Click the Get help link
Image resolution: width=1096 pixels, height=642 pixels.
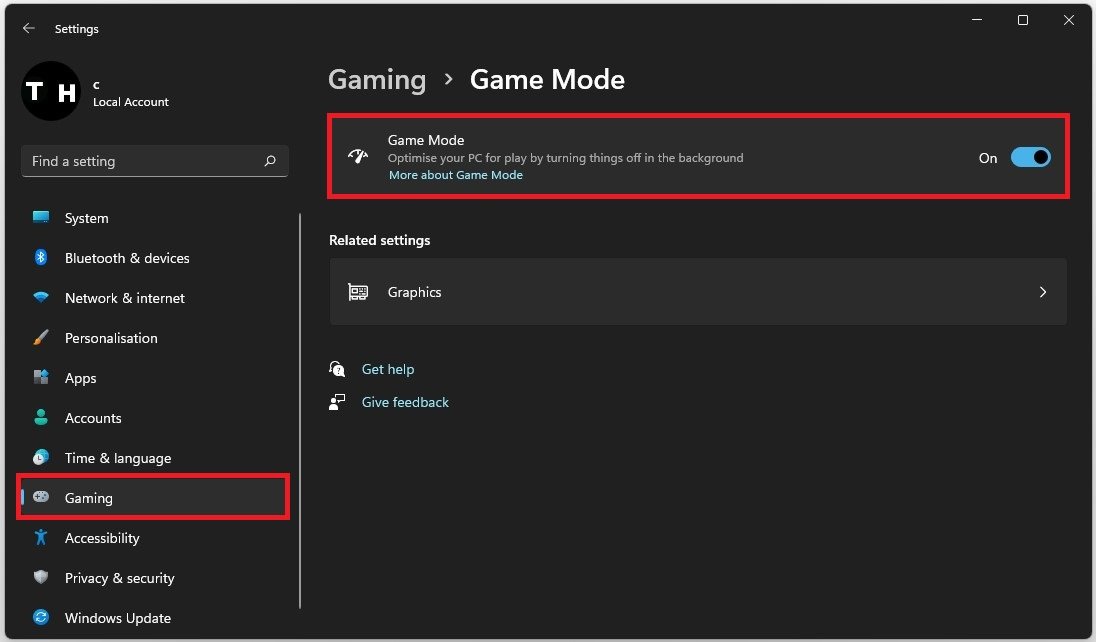point(388,369)
